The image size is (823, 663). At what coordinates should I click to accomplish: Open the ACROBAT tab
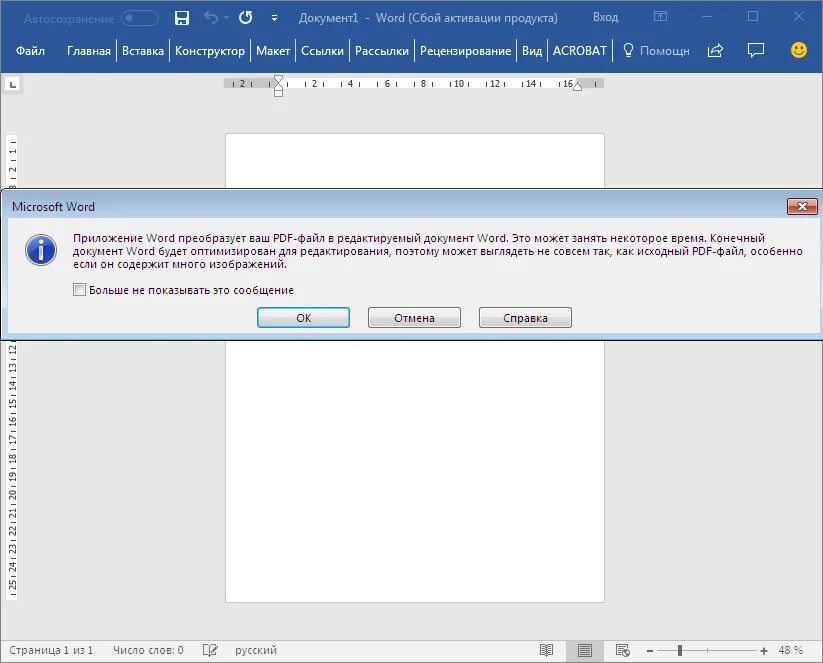coord(579,51)
